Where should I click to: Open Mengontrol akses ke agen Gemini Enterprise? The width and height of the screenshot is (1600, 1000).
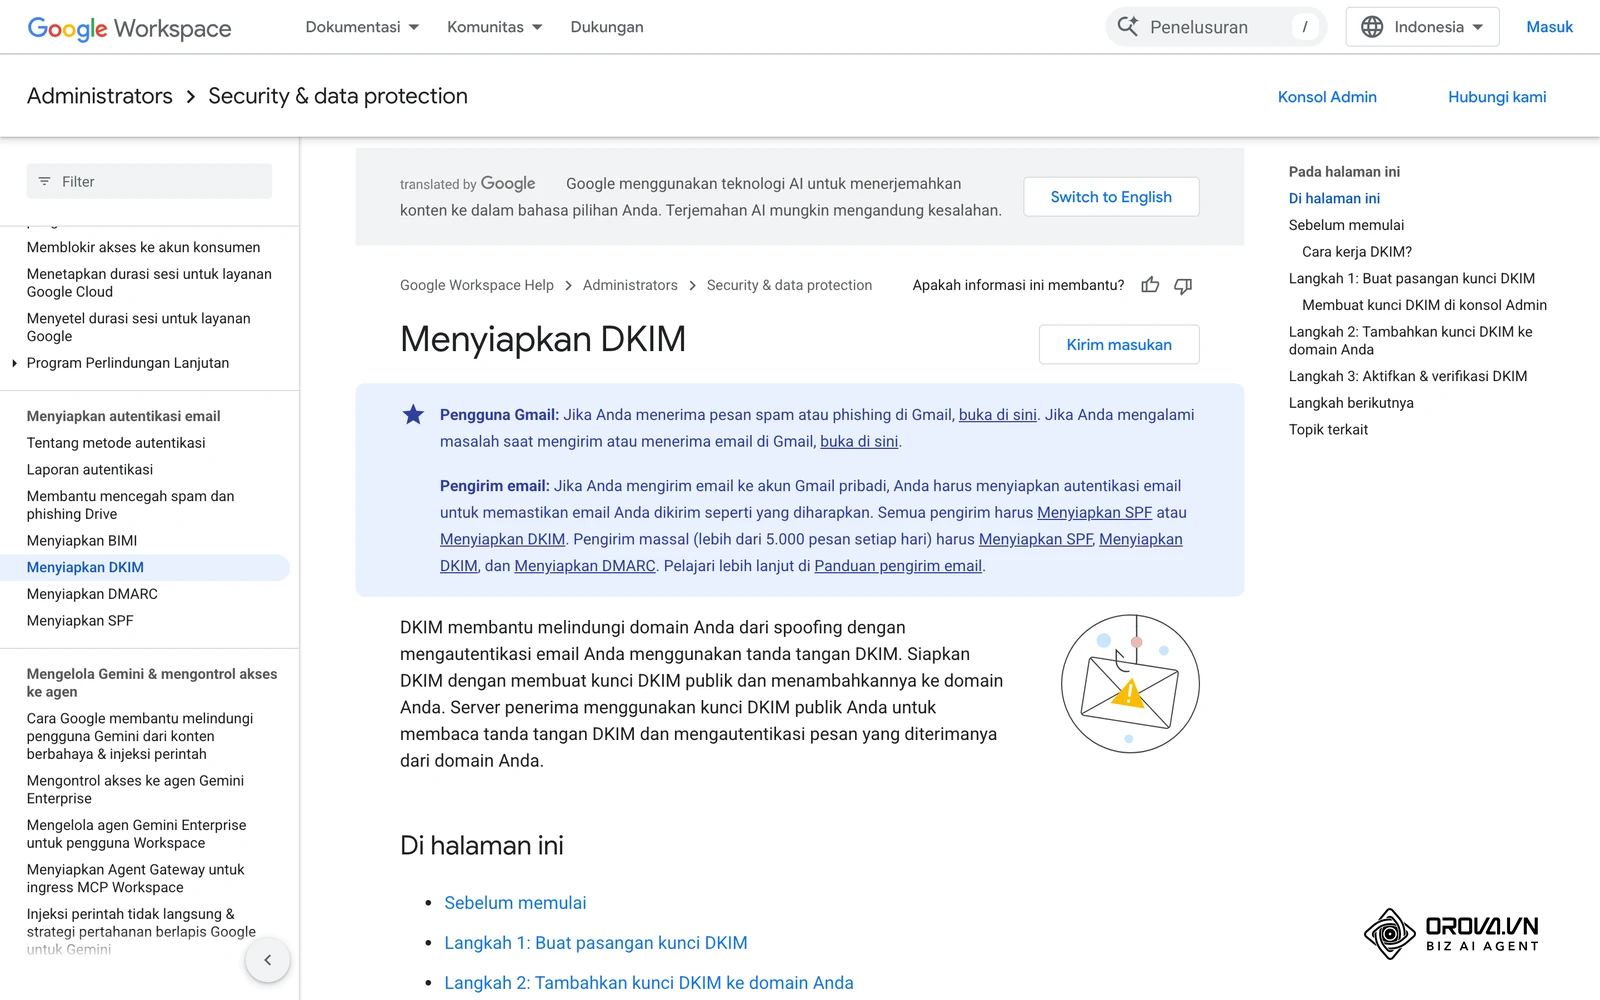(x=135, y=790)
